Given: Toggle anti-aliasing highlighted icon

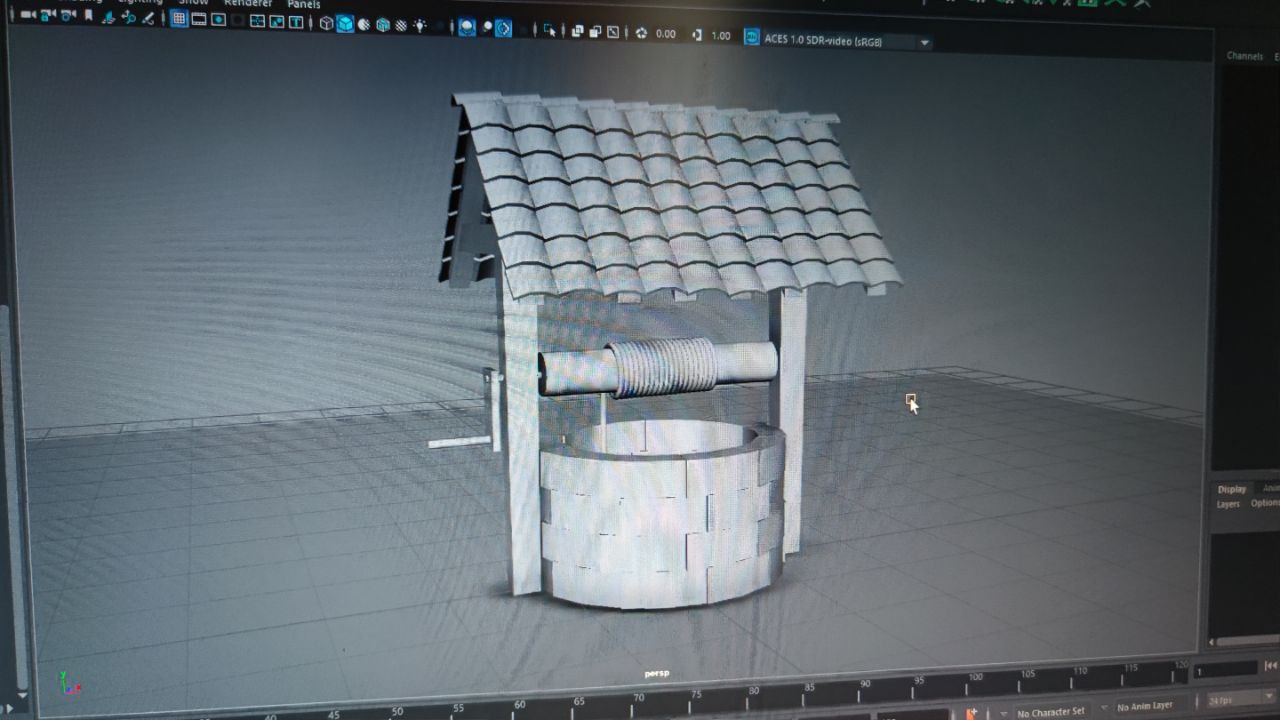Looking at the screenshot, I should [503, 28].
